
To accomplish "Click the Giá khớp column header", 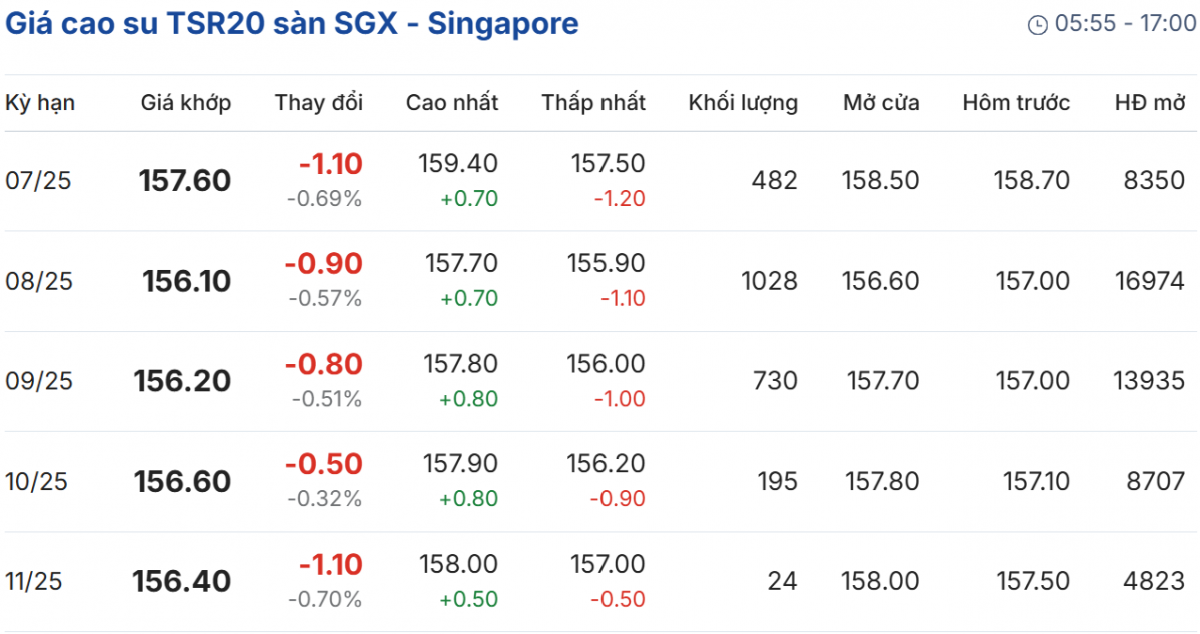I will pos(185,102).
